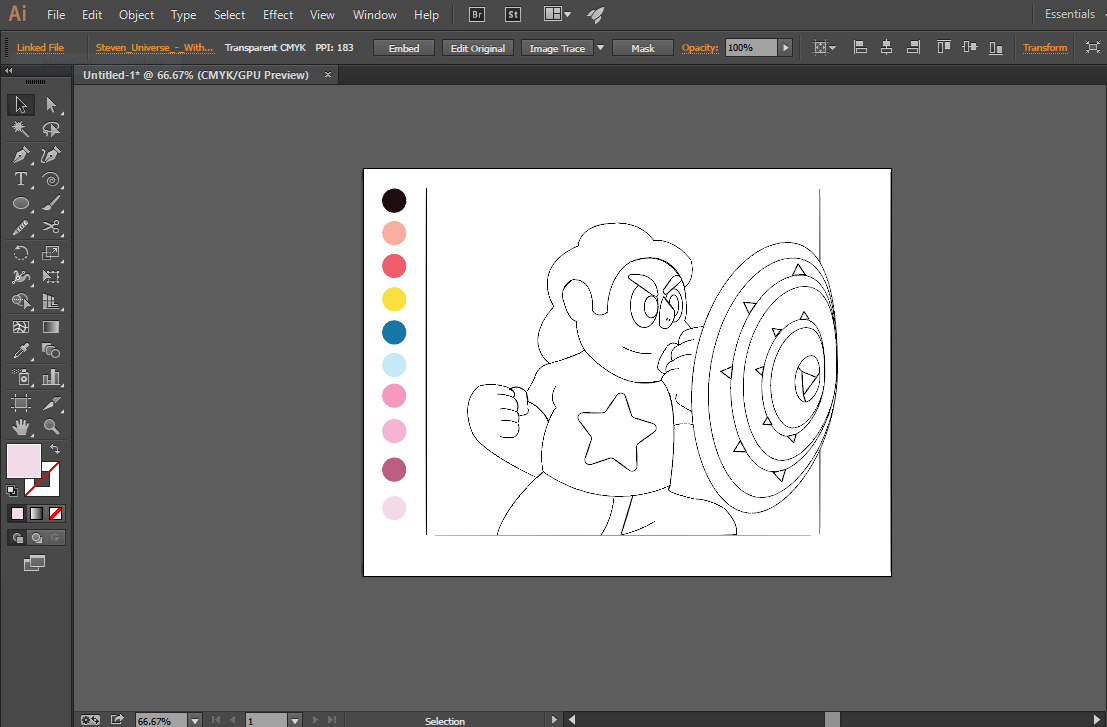This screenshot has height=727, width=1107.
Task: Change Screen Mode at toolbar bottom
Action: (34, 563)
